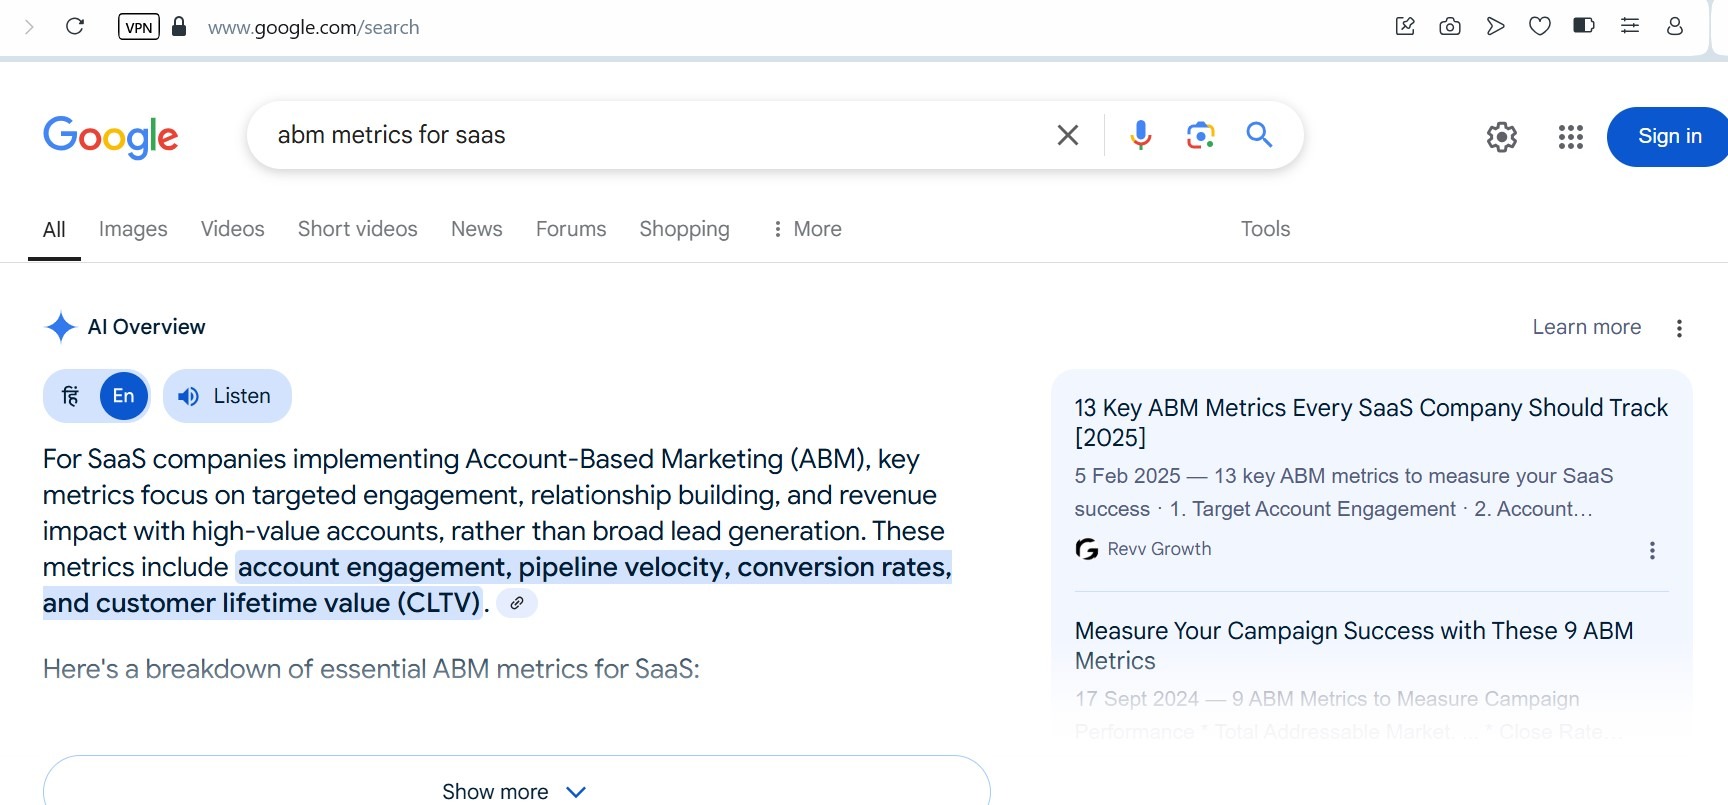Search by image with Lens icon
This screenshot has width=1728, height=805.
coord(1200,135)
